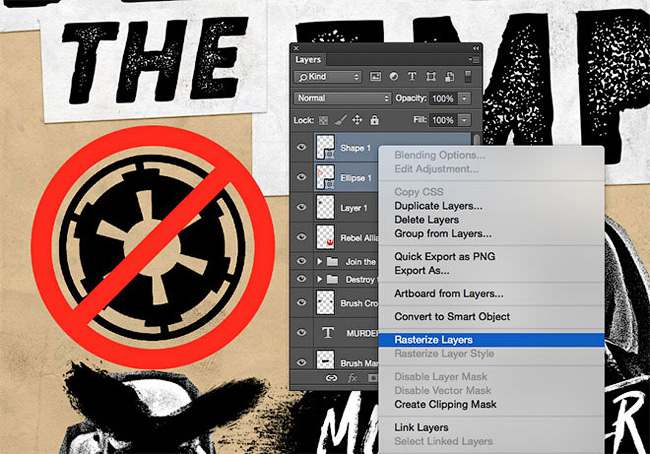Hide the MURDER text layer
Viewport: 650px width, 454px height.
pyautogui.click(x=301, y=333)
